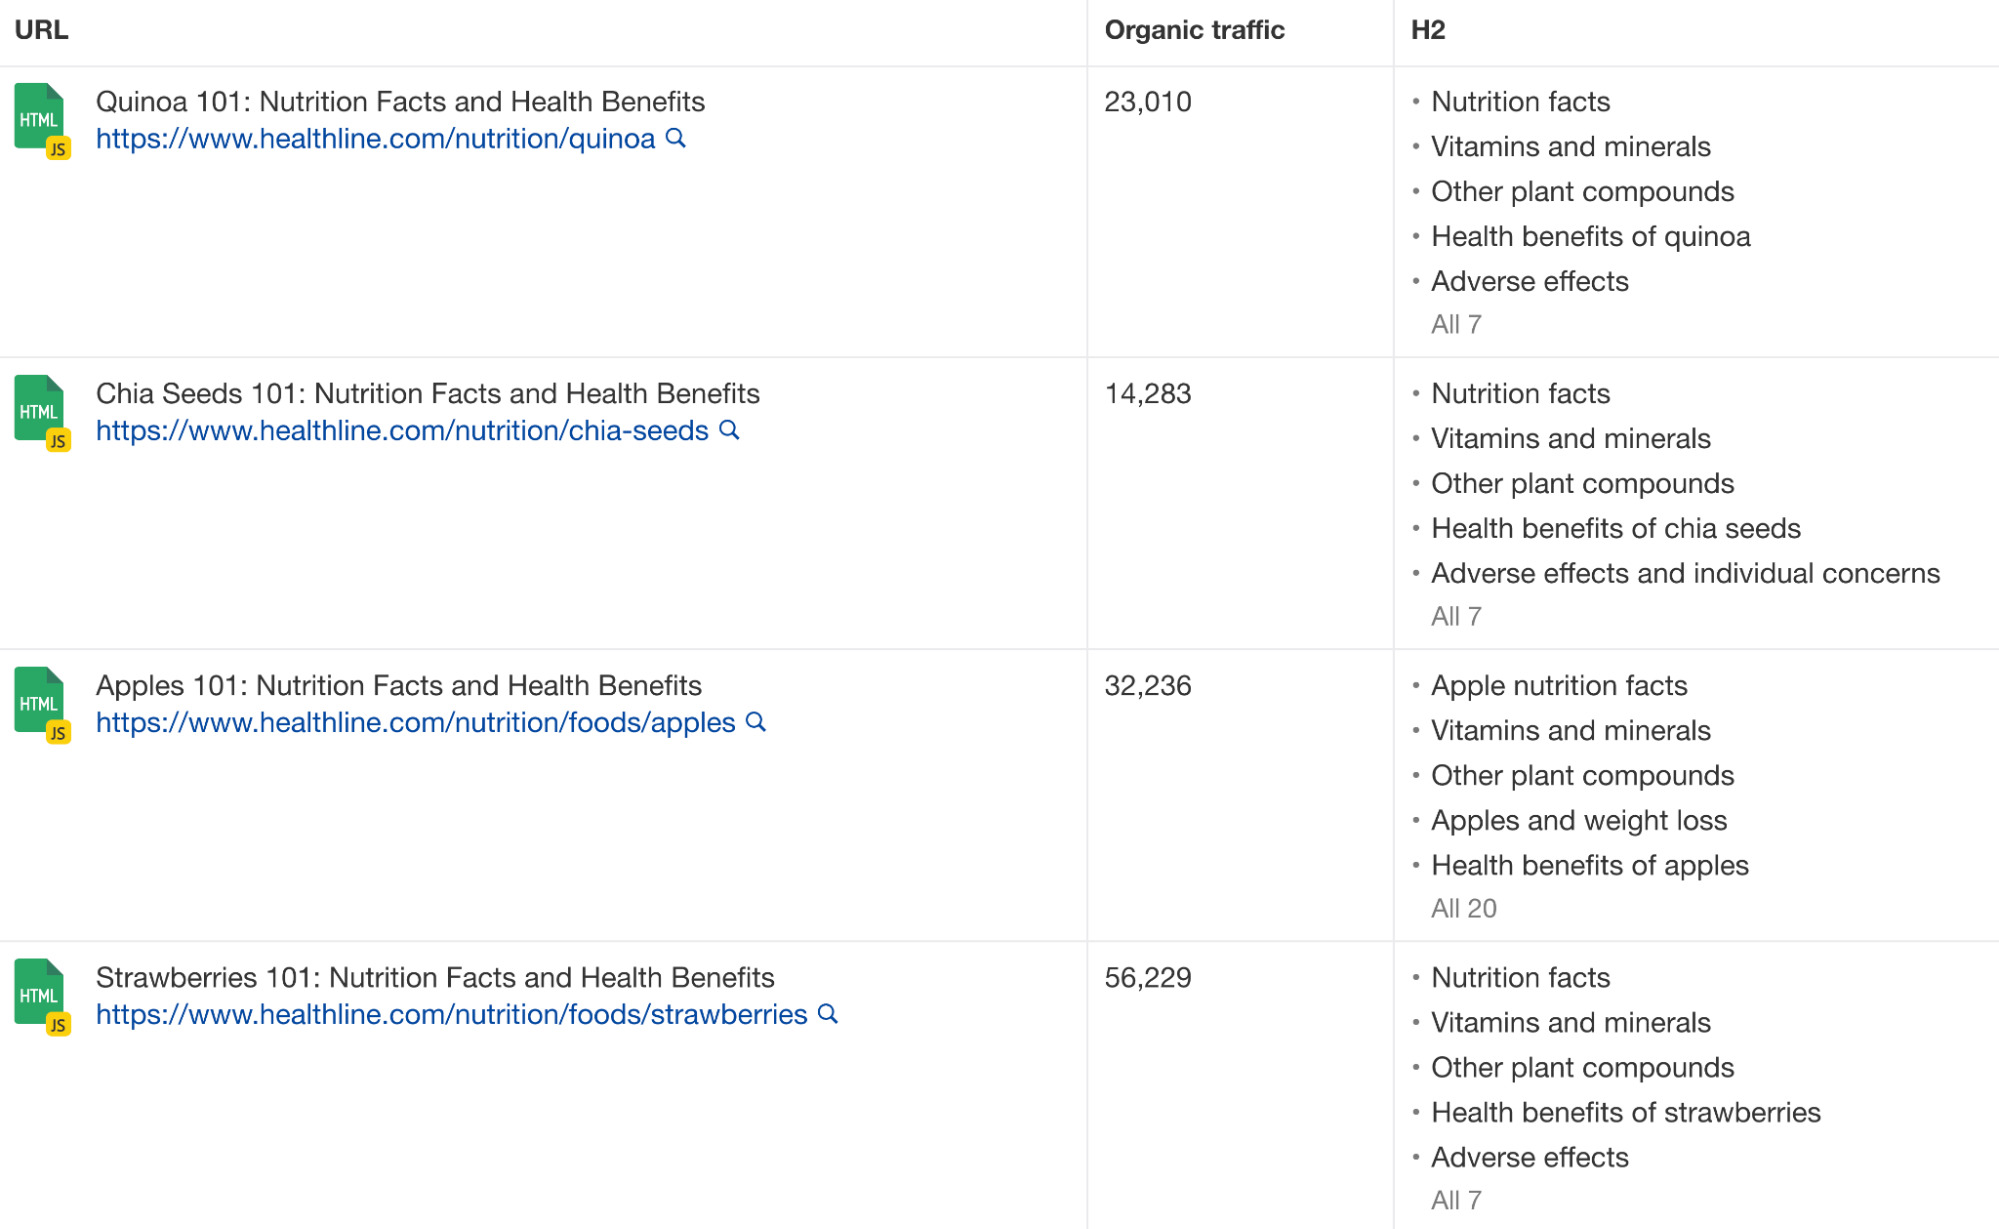Expand "All 7" under the Strawberries H2 list
This screenshot has height=1229, width=1999.
[x=1455, y=1199]
